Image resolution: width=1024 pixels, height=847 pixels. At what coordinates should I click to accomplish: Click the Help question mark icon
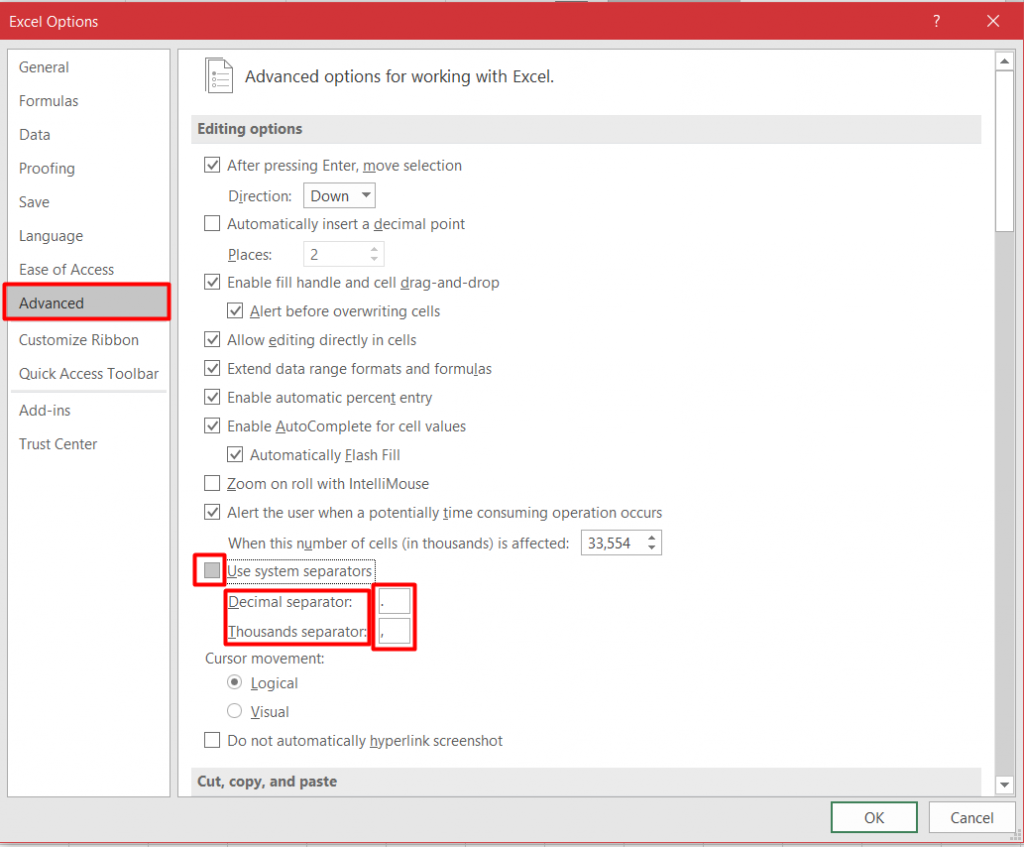tap(936, 21)
